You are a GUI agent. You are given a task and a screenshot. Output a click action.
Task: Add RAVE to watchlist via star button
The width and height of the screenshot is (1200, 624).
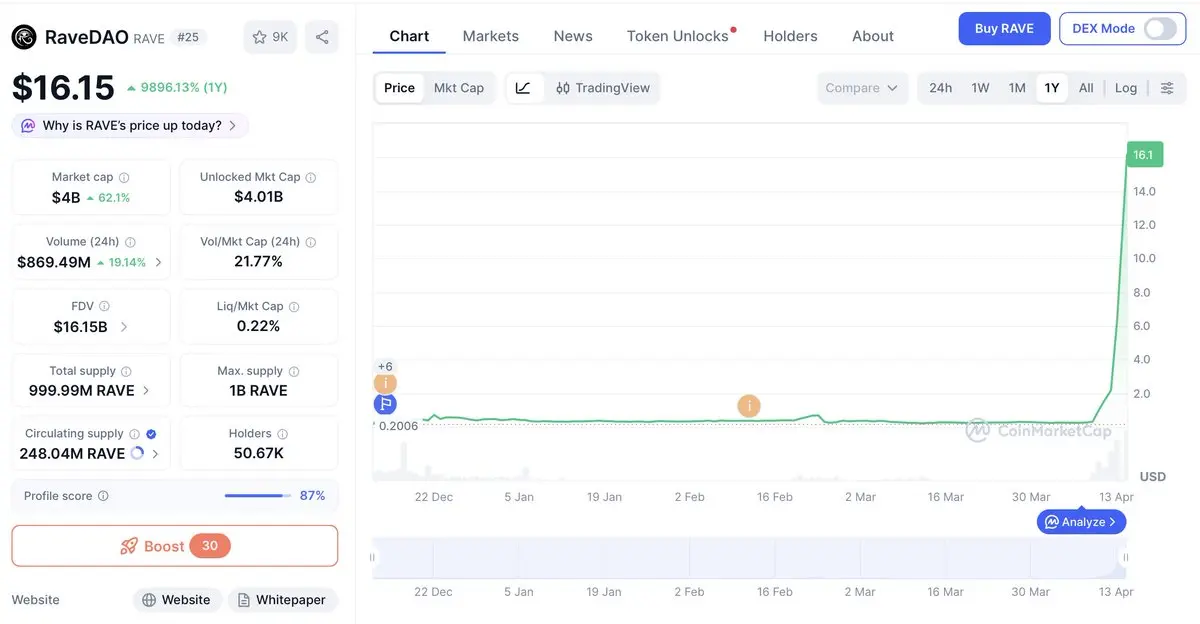270,37
